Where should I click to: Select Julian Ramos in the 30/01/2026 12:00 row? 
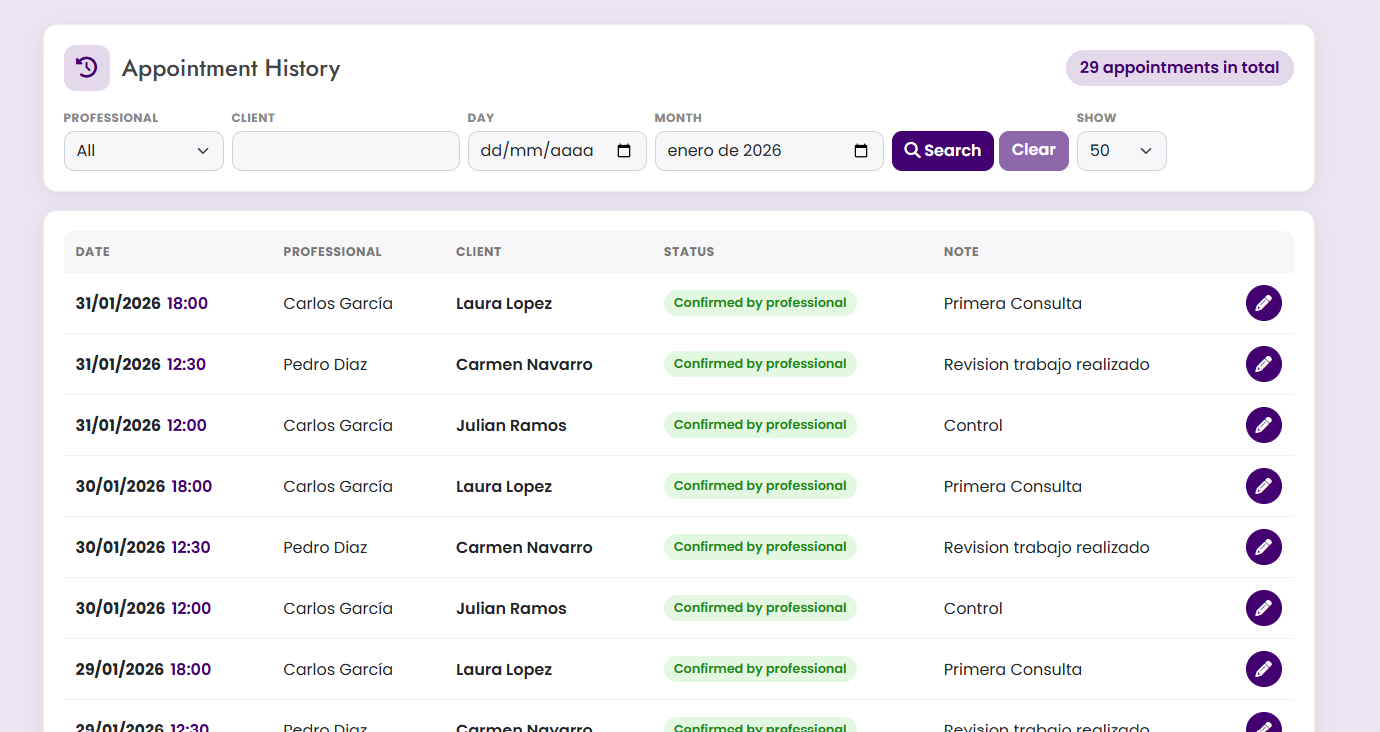[511, 609]
